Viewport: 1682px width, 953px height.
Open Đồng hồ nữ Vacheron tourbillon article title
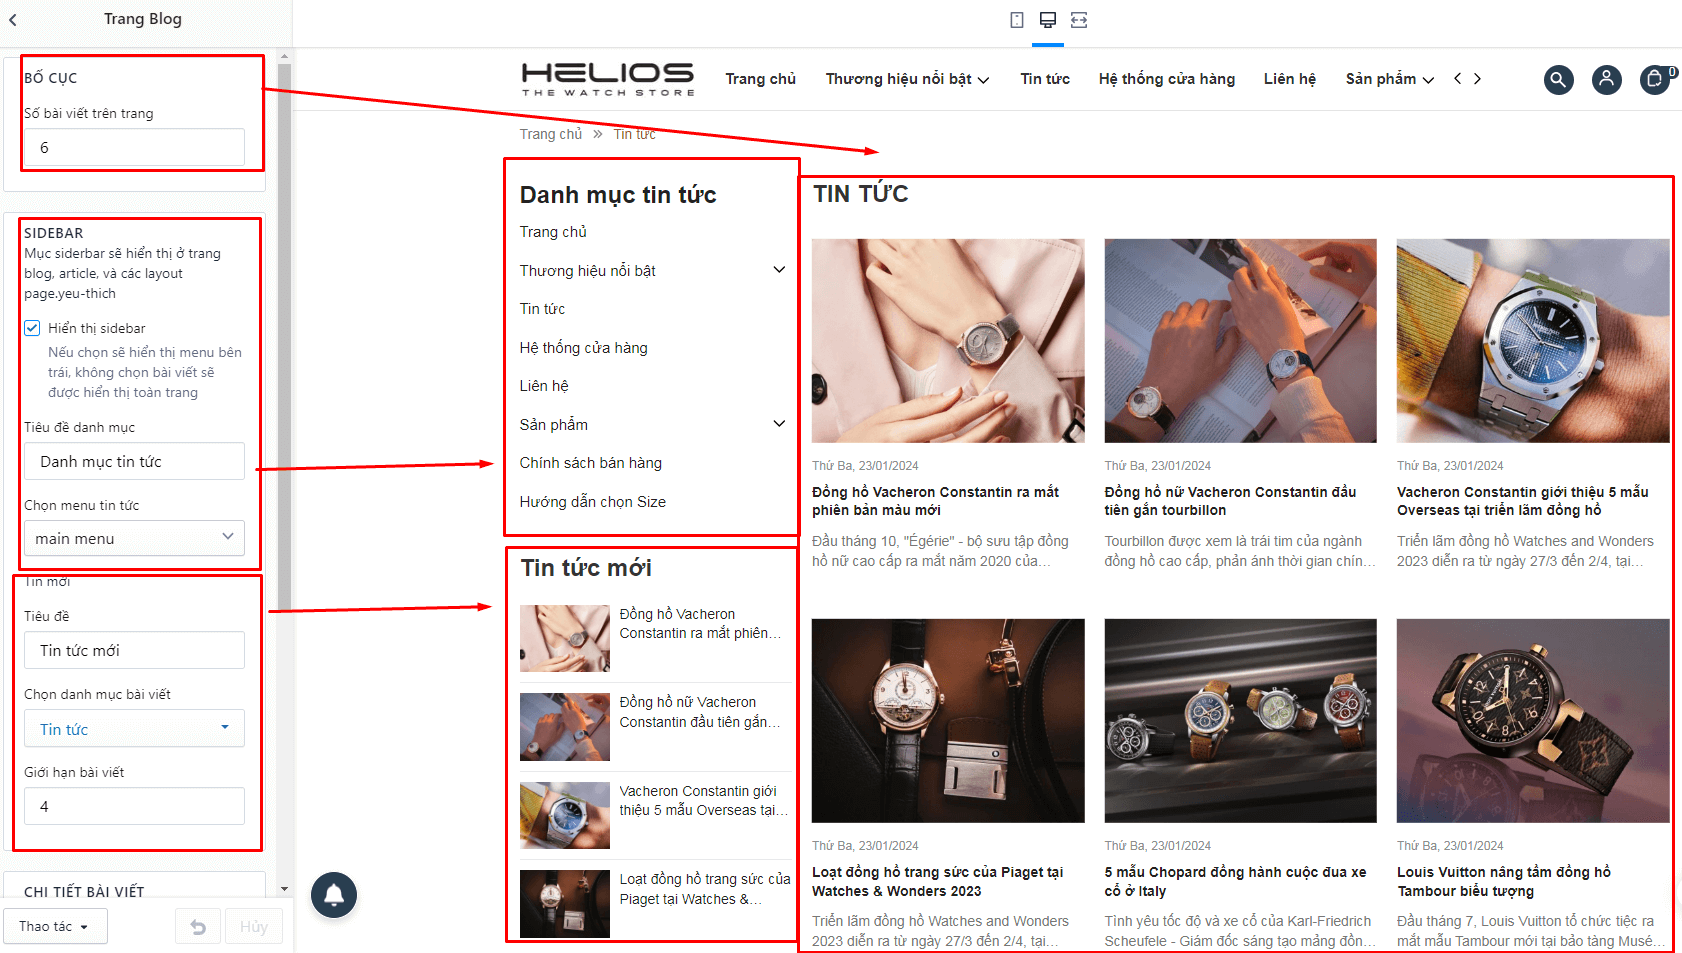1230,501
